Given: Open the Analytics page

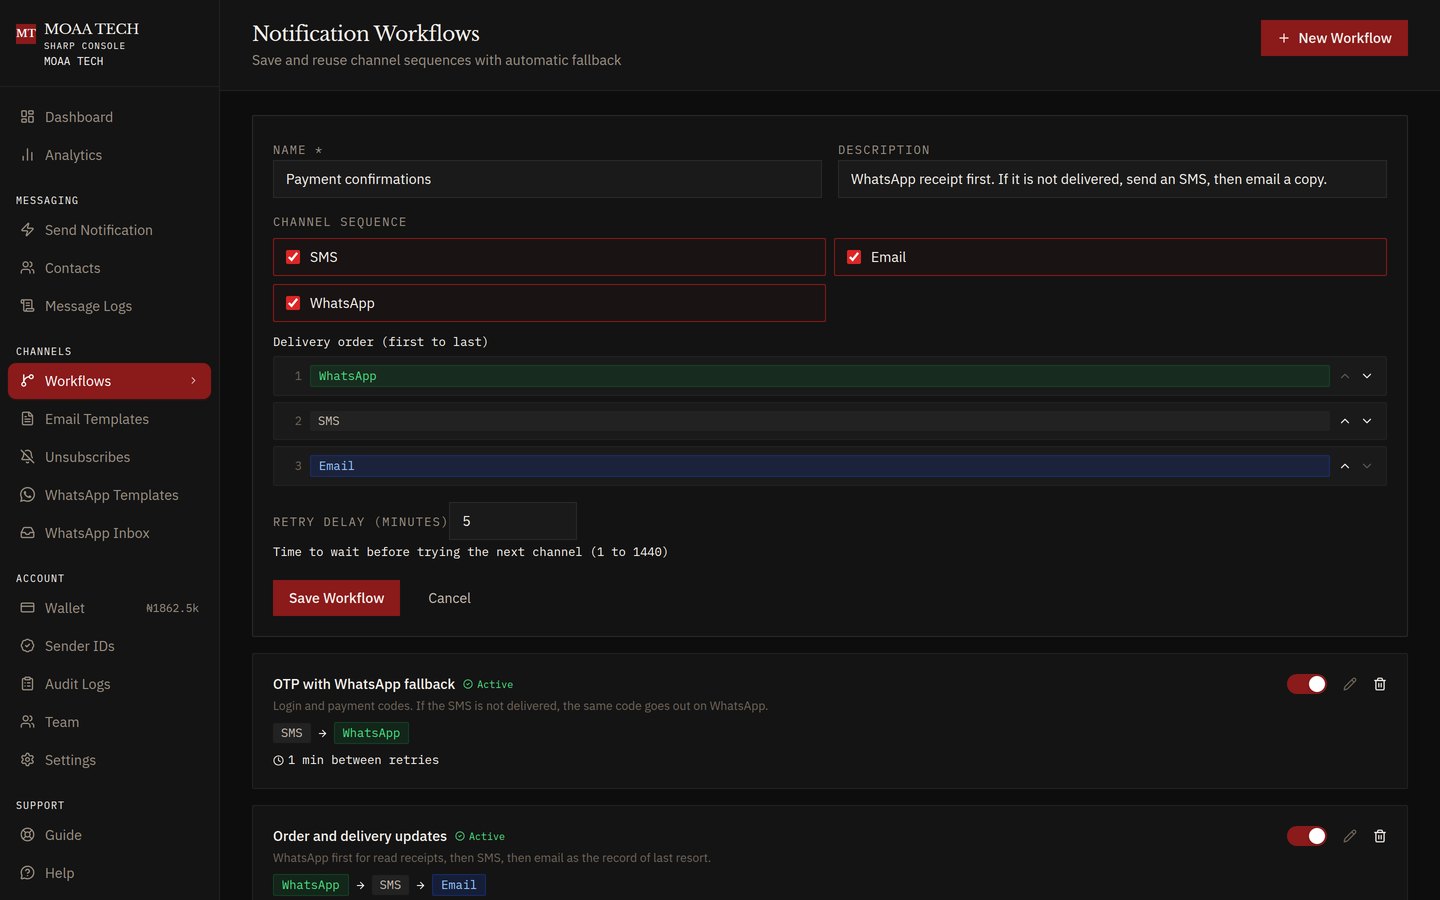Looking at the screenshot, I should click(109, 155).
